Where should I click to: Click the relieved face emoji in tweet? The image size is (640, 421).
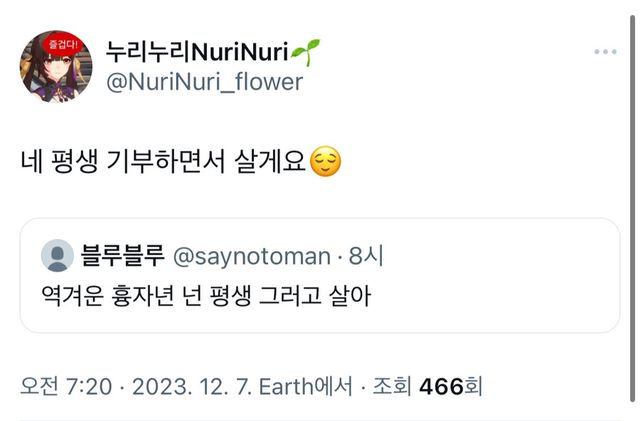(x=326, y=162)
